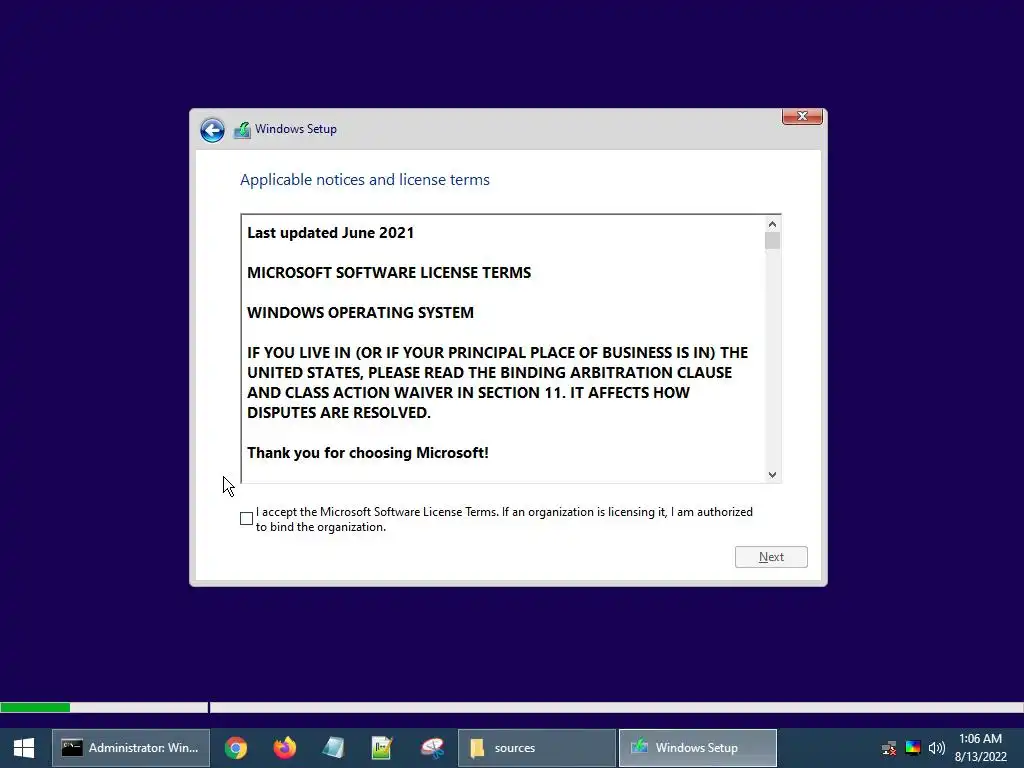
Task: Open the clock showing 1:06 AM
Action: 981,748
